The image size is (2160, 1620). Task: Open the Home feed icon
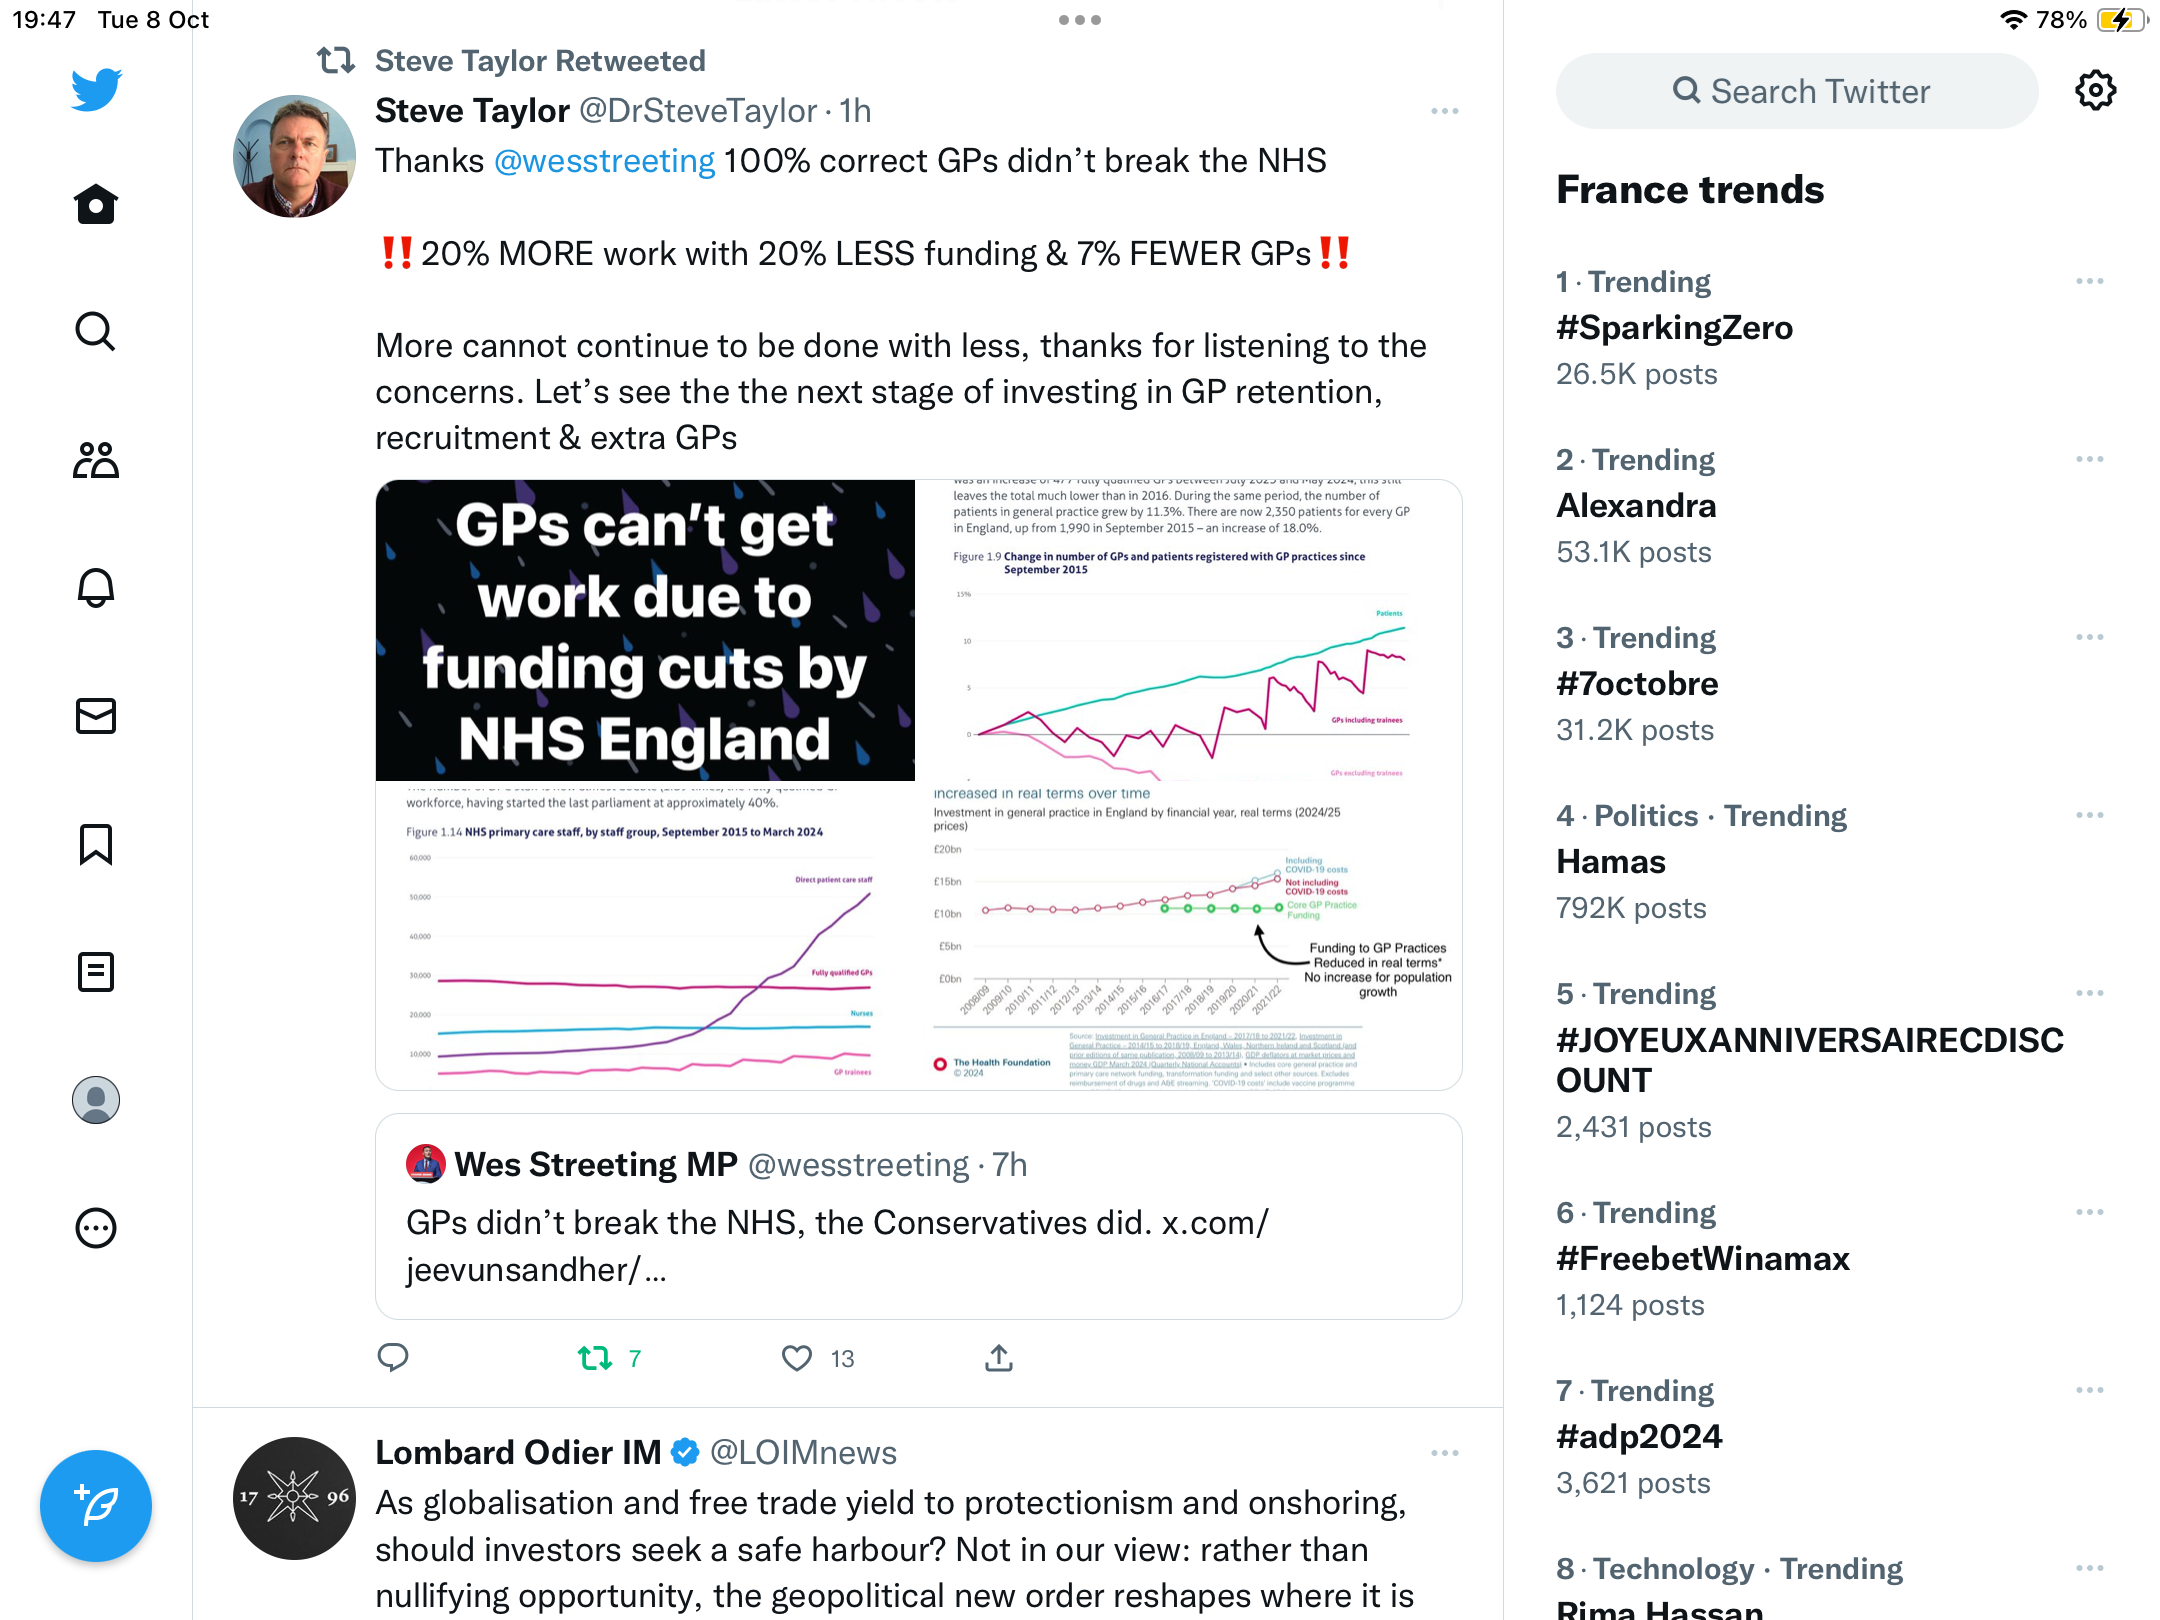pyautogui.click(x=96, y=204)
